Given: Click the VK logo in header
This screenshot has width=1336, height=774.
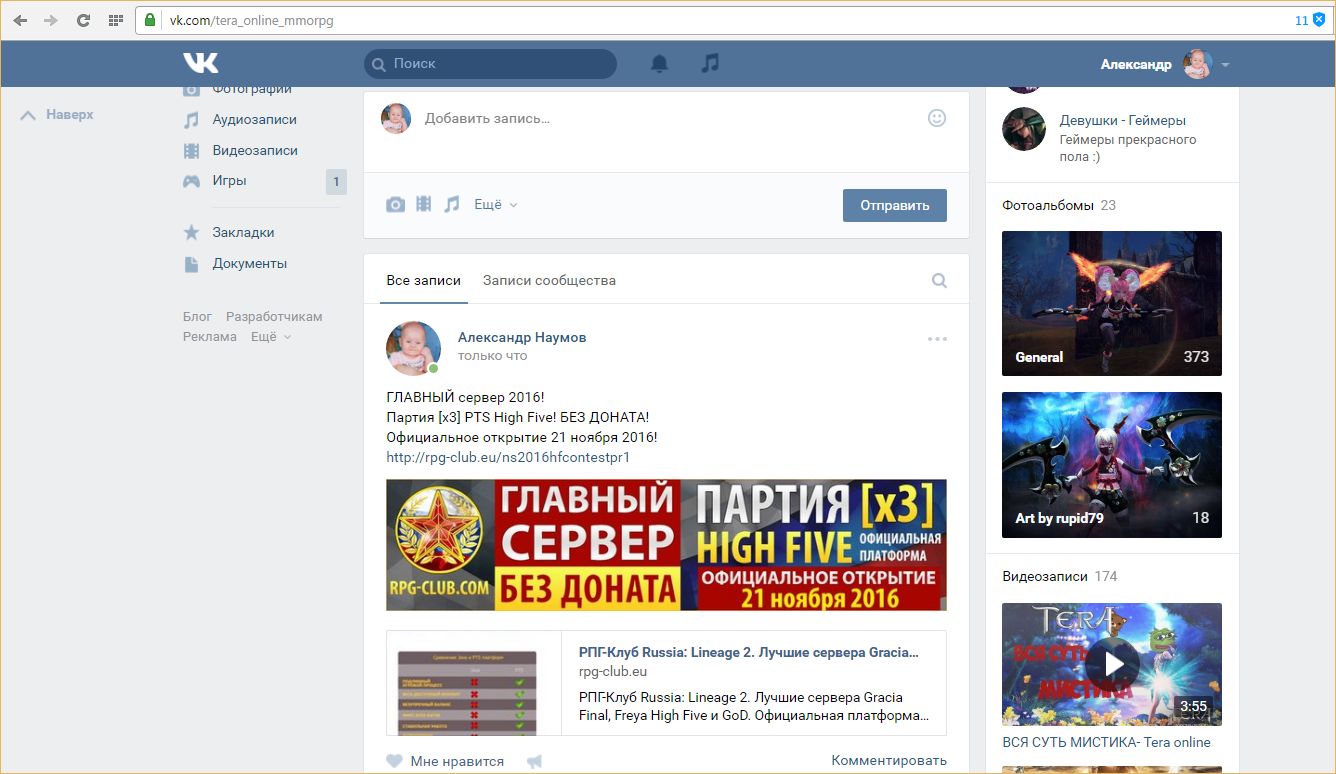Looking at the screenshot, I should click(200, 63).
